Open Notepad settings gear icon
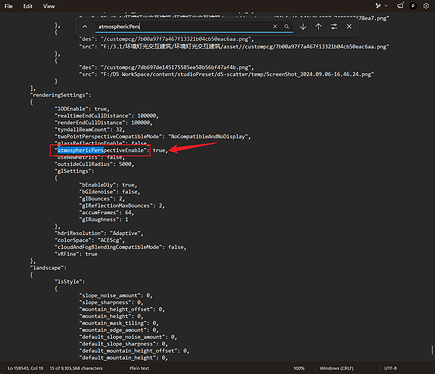 click(x=426, y=6)
